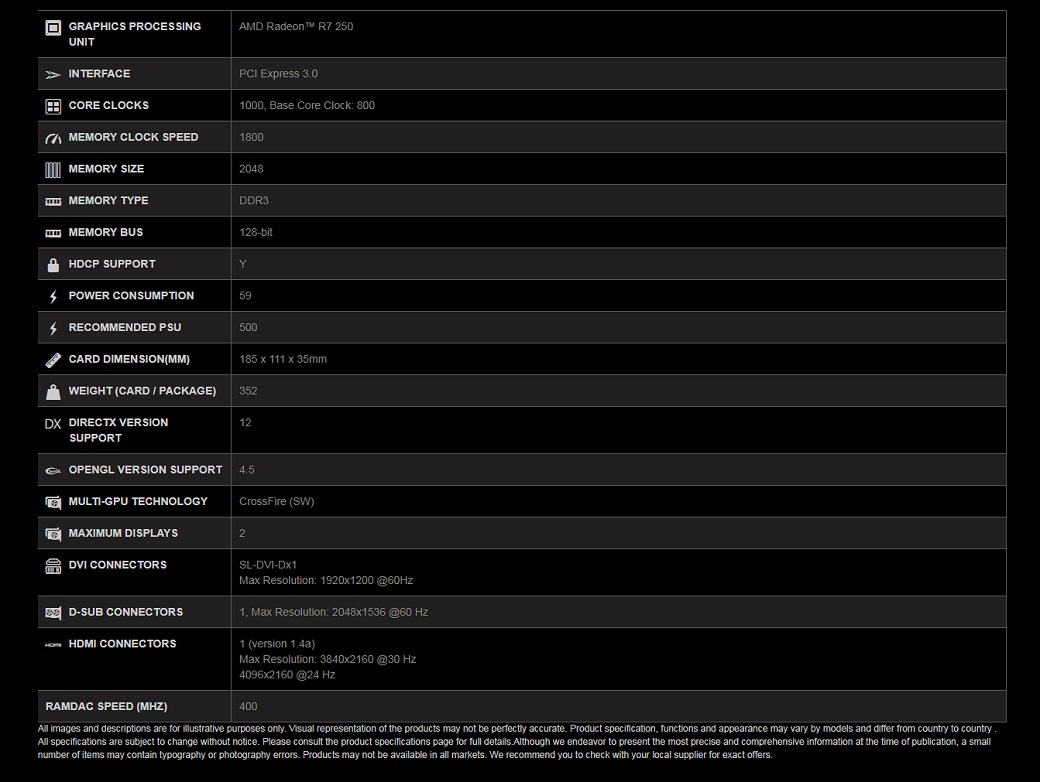Click the 'HDMI CONNECTORS' label
1040x782 pixels.
pyautogui.click(x=123, y=644)
